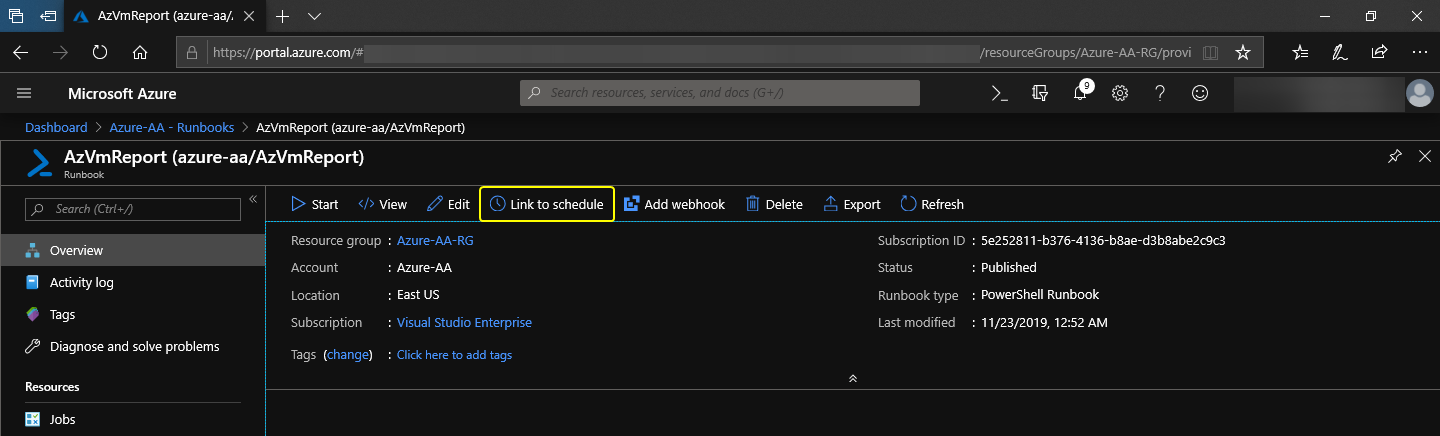Collapse the left sidebar menu
Viewport: 1440px width, 436px height.
pyautogui.click(x=253, y=200)
